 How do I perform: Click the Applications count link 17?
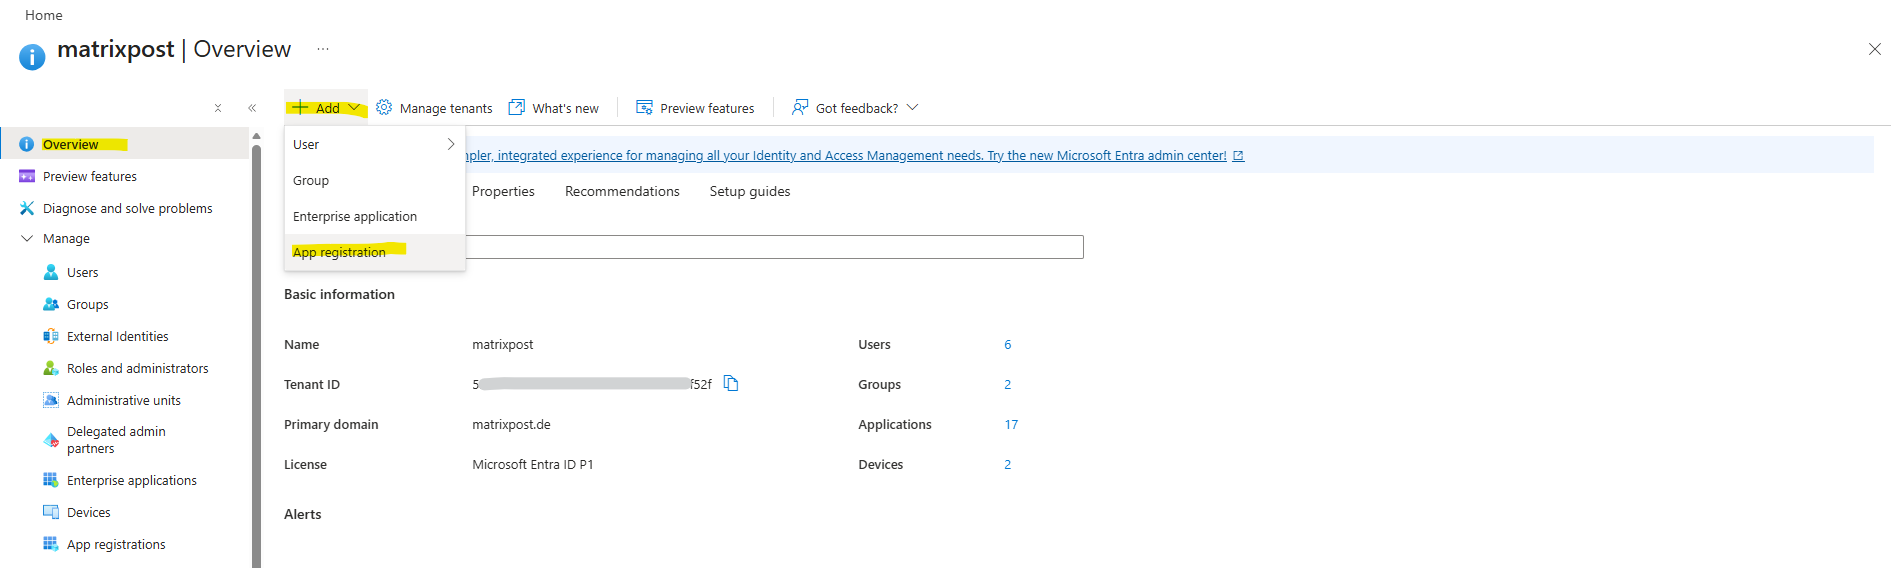coord(1011,424)
